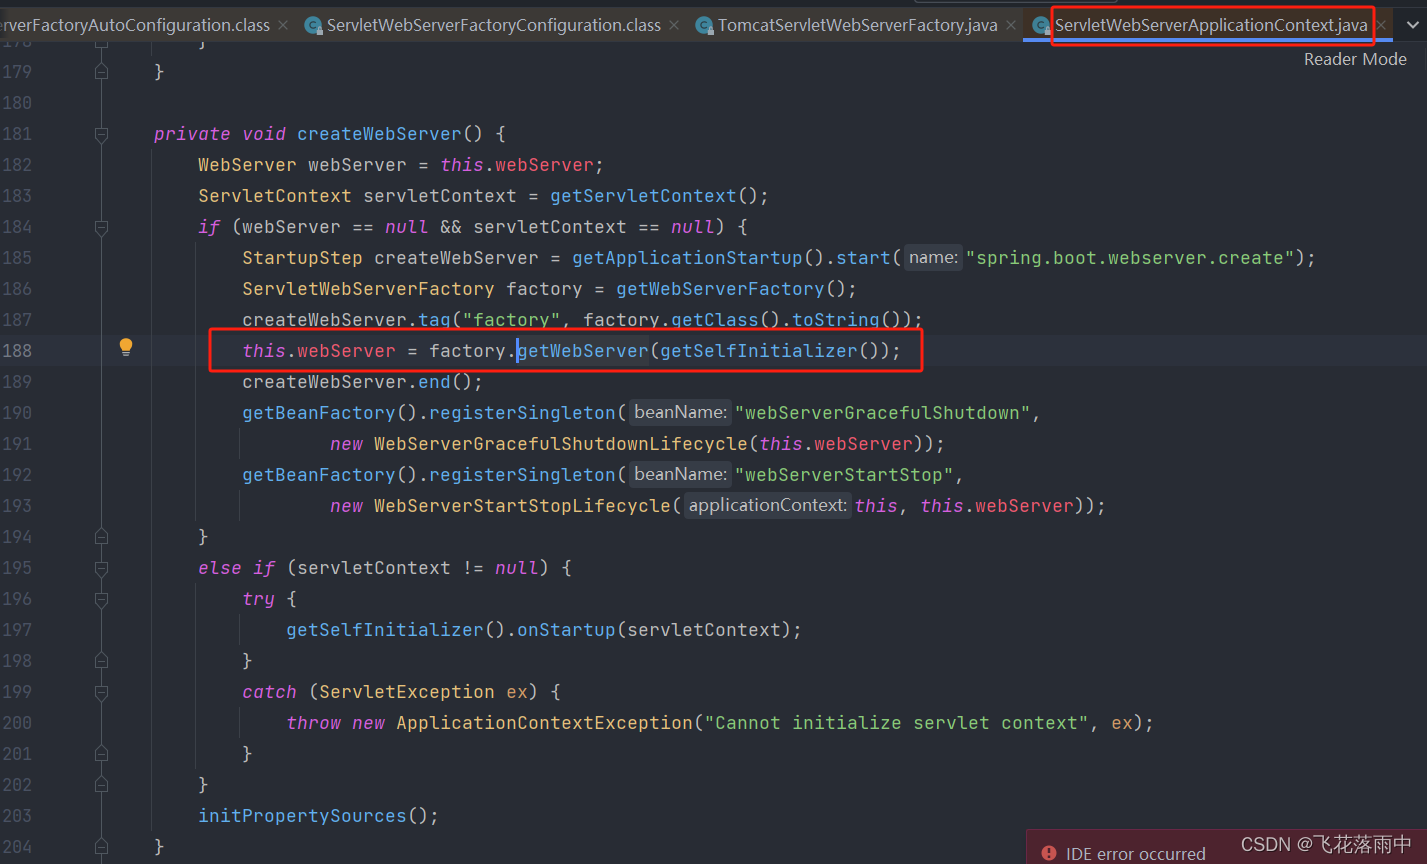
Task: Click class icon of TomcatServletWebServerFactory.java tab
Action: tap(704, 25)
